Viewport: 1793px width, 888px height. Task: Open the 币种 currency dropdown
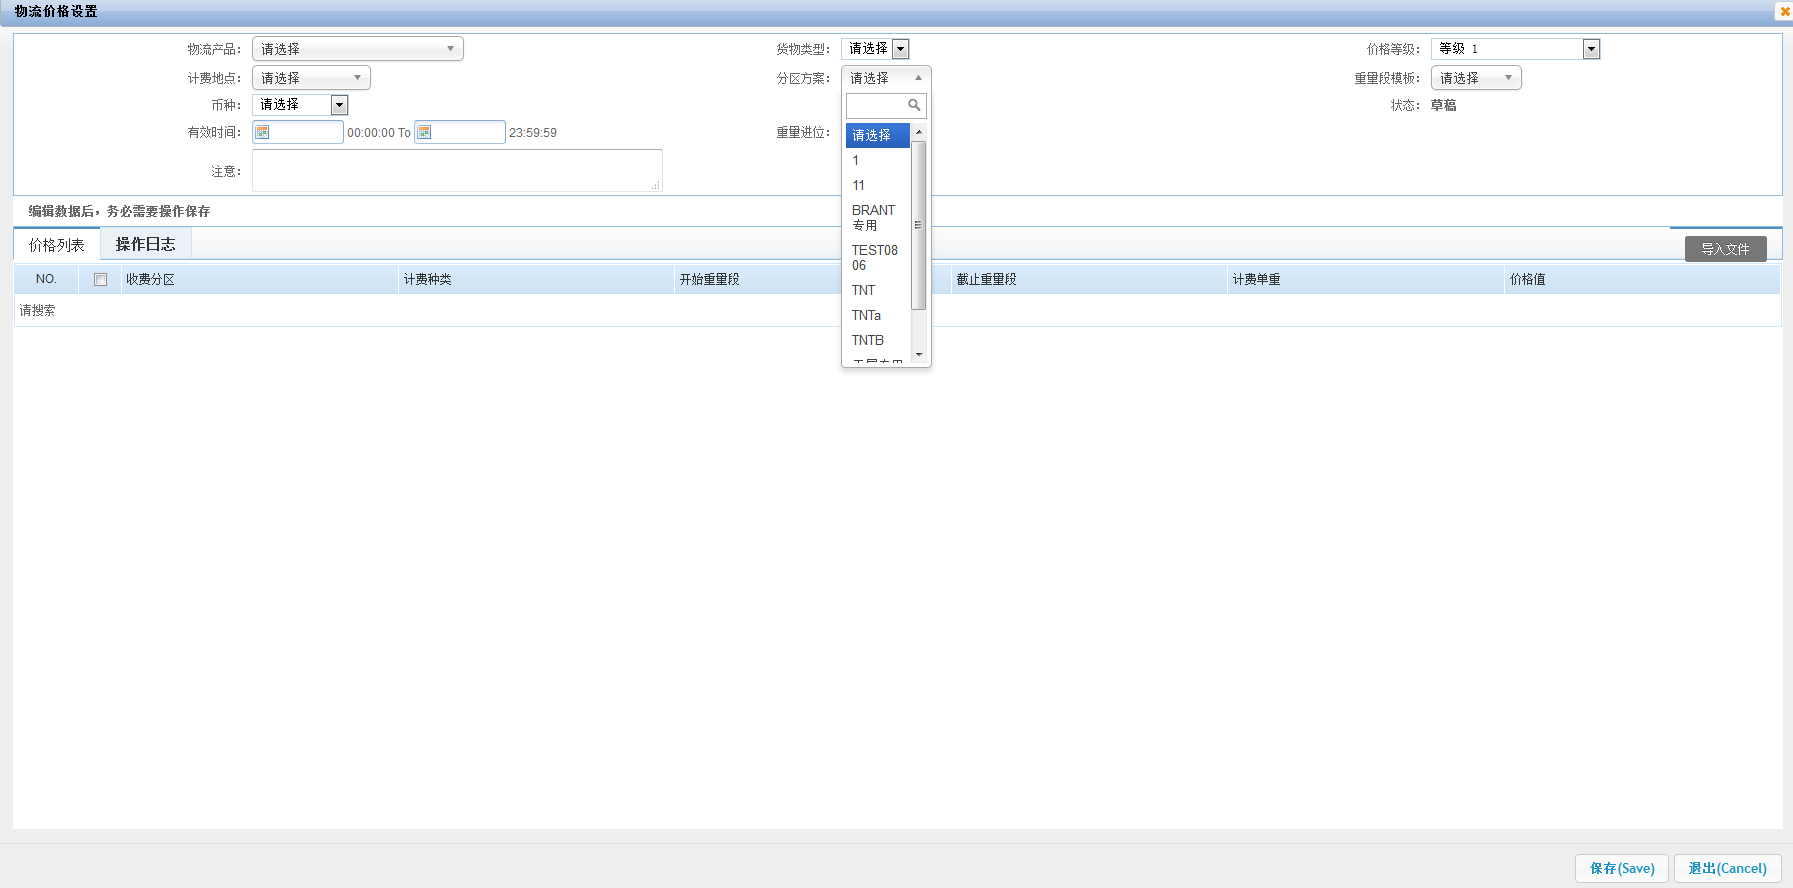tap(339, 105)
